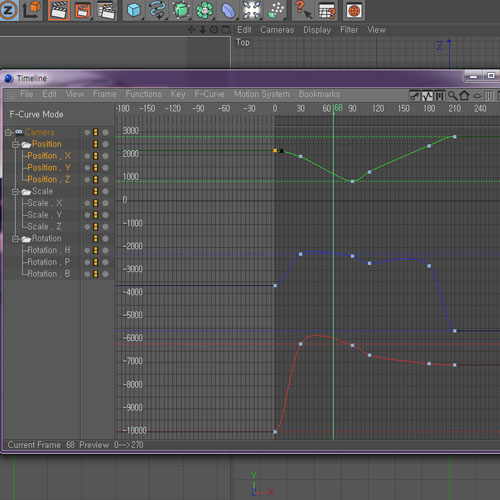Open the table help icon

(327, 10)
